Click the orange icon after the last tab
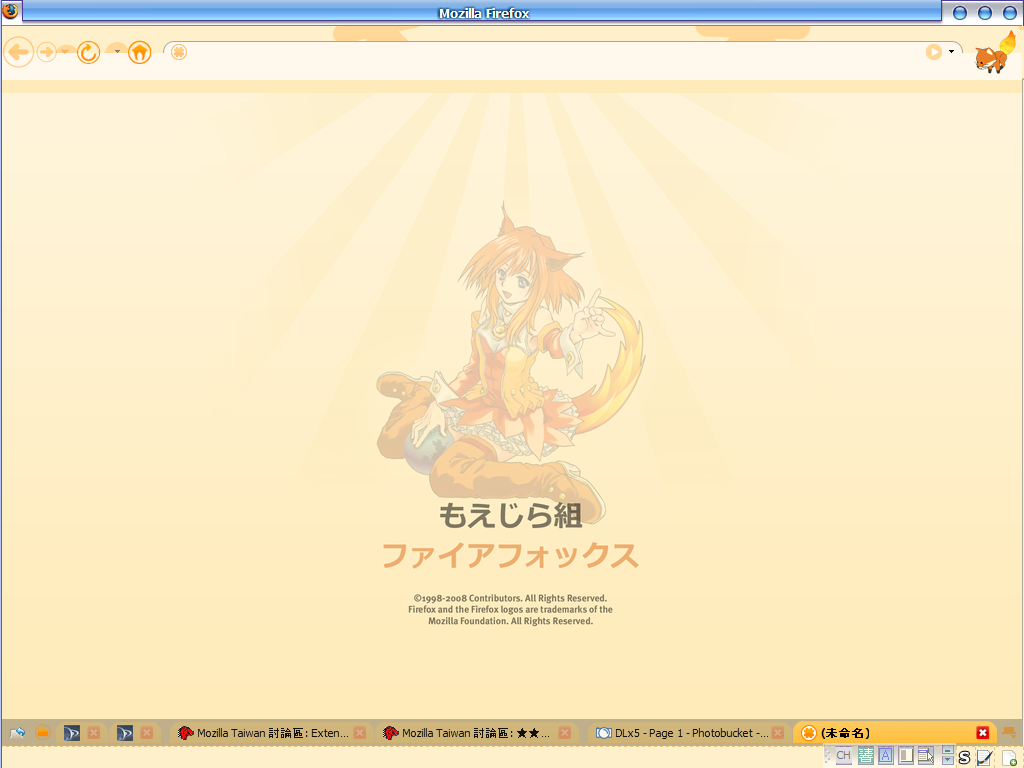 click(1009, 733)
